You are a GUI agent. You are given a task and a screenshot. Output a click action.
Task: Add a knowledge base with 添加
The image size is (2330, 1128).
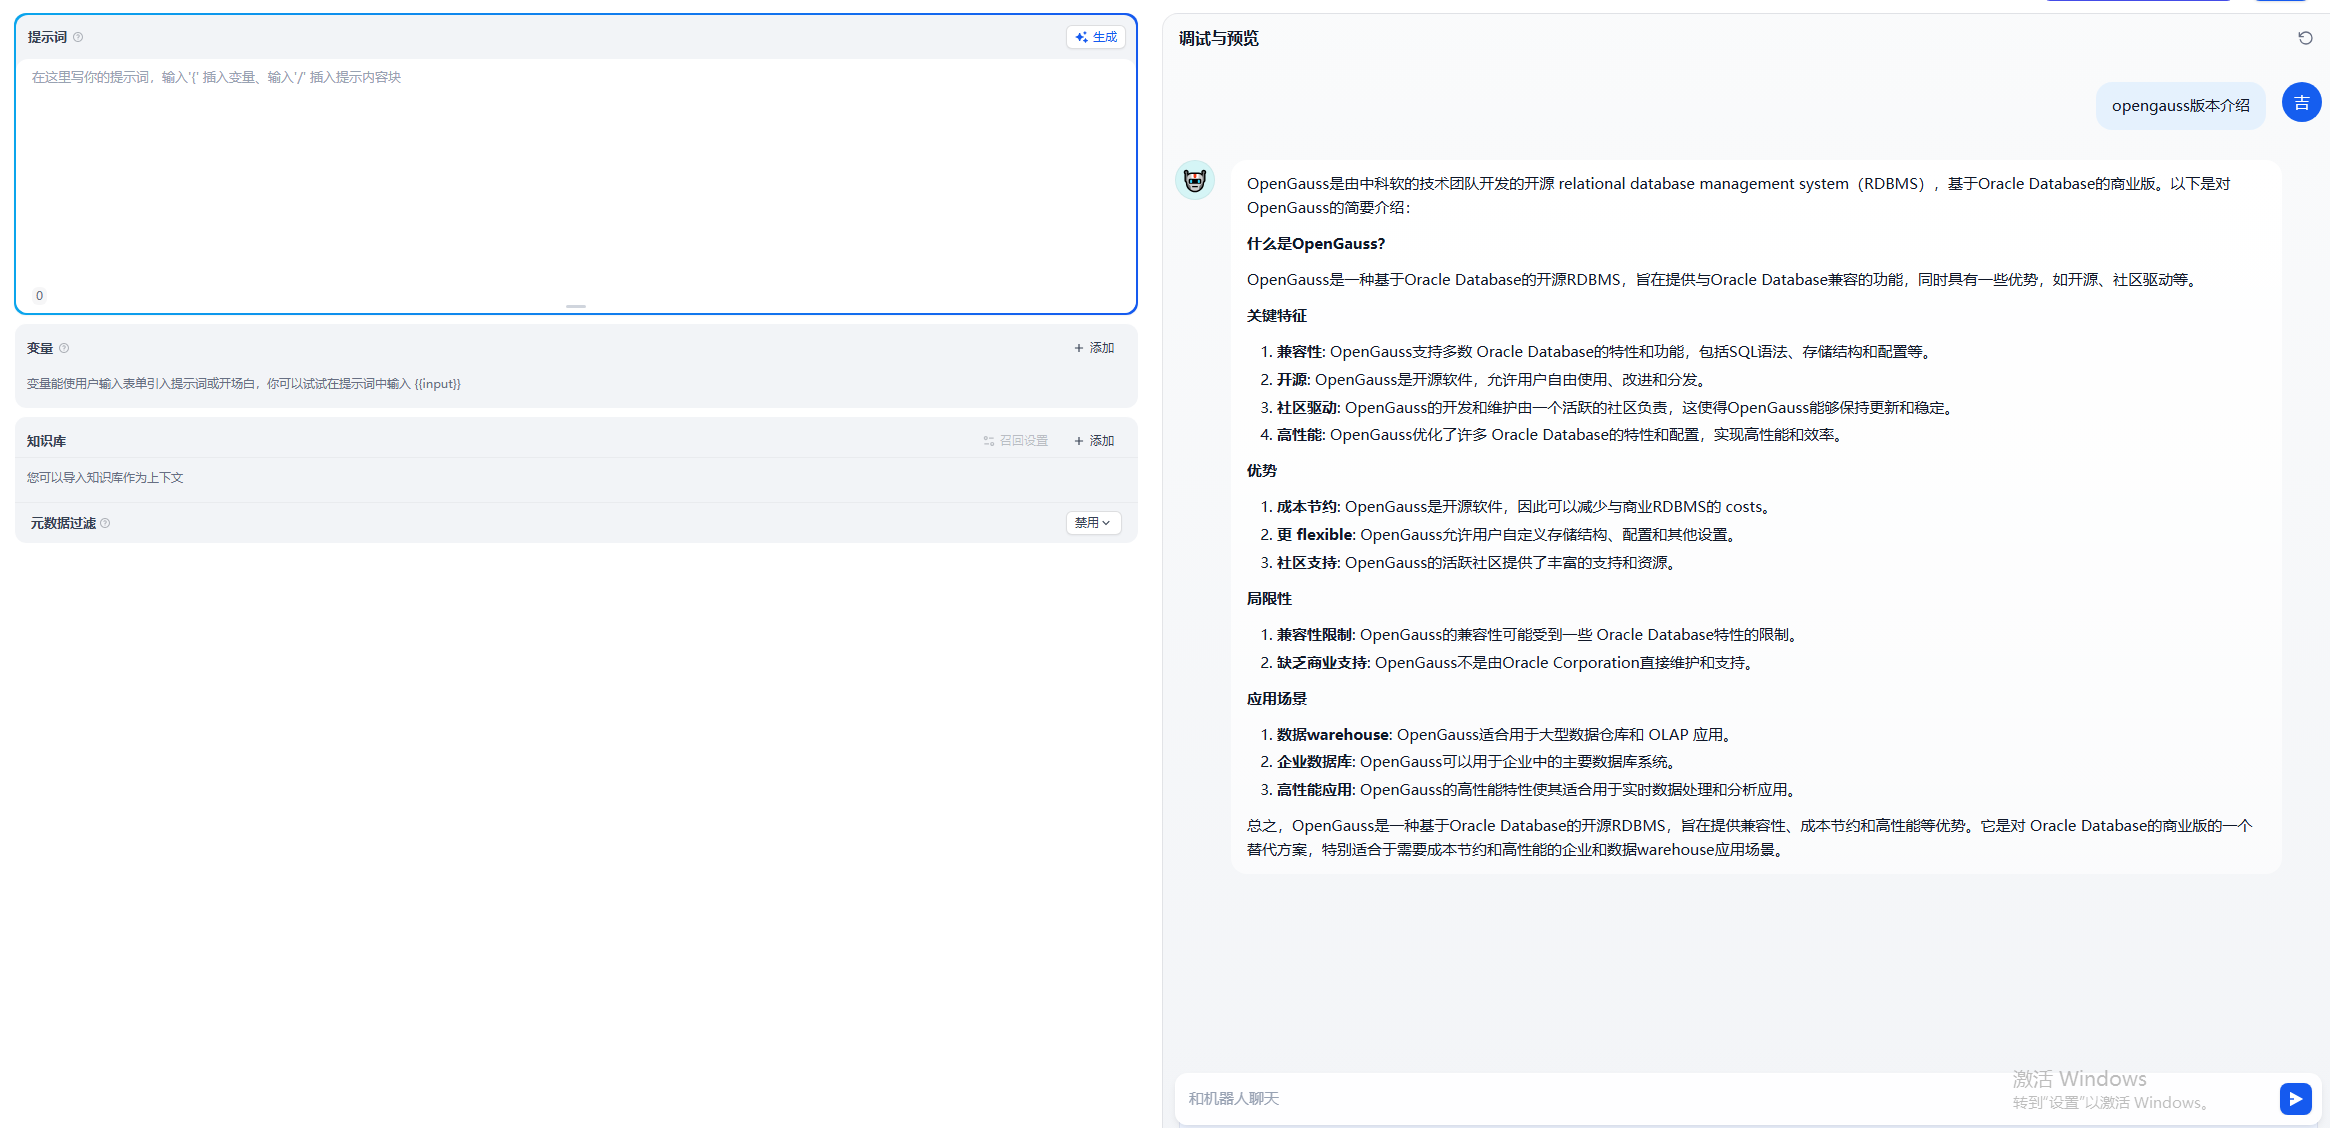point(1094,441)
